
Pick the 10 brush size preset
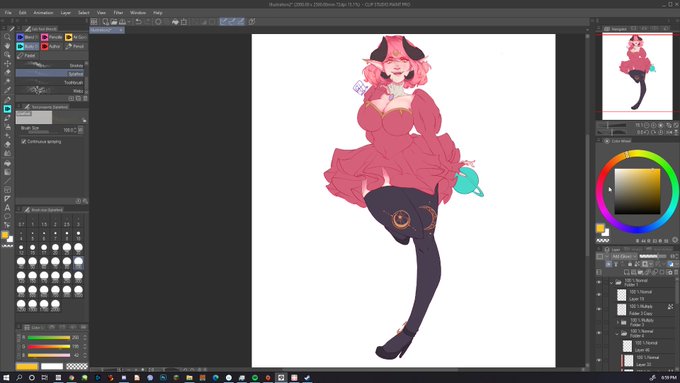point(78,235)
